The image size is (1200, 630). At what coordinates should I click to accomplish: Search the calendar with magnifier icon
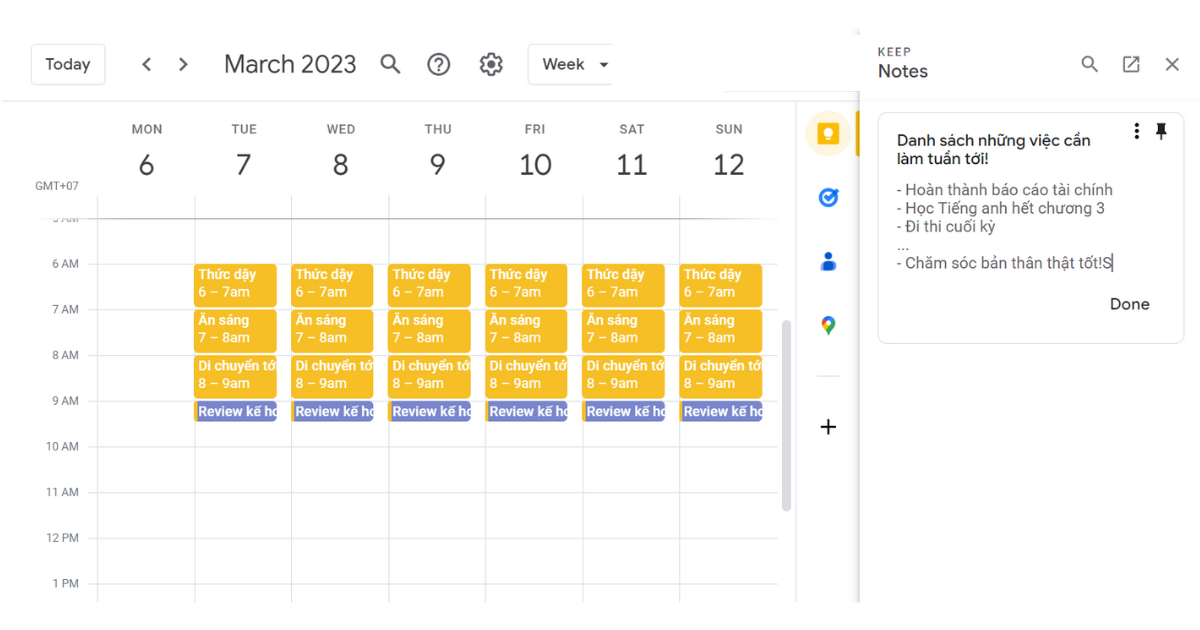tap(390, 64)
